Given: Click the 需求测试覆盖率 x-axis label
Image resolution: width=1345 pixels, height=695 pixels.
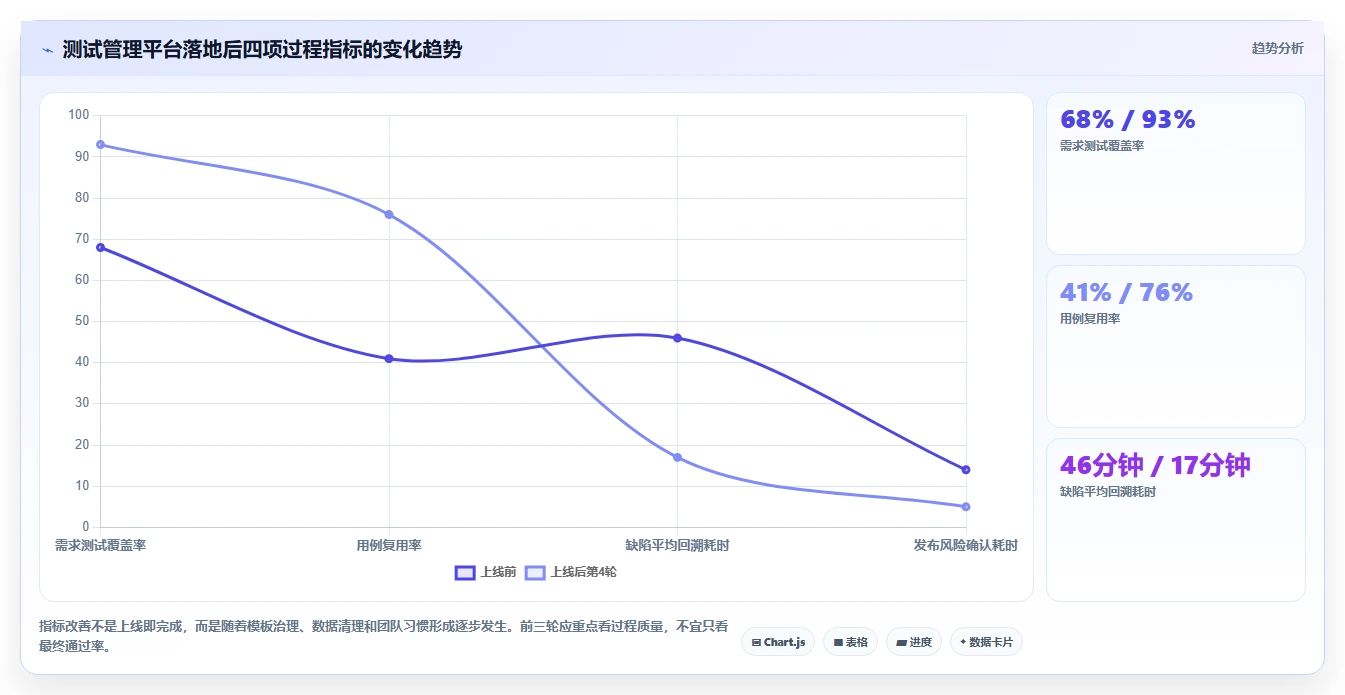Looking at the screenshot, I should click(101, 545).
